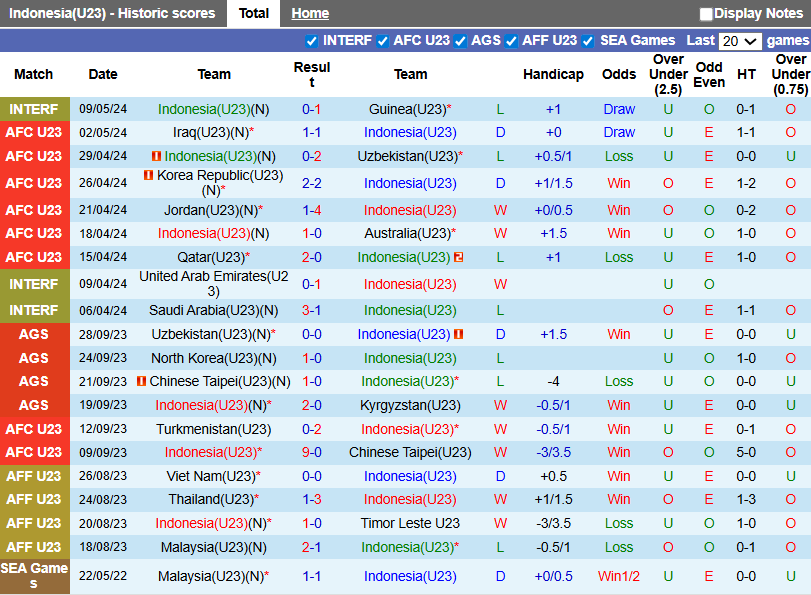The image size is (811, 595).
Task: Uncheck the INTERF filter checkbox
Action: [x=311, y=41]
